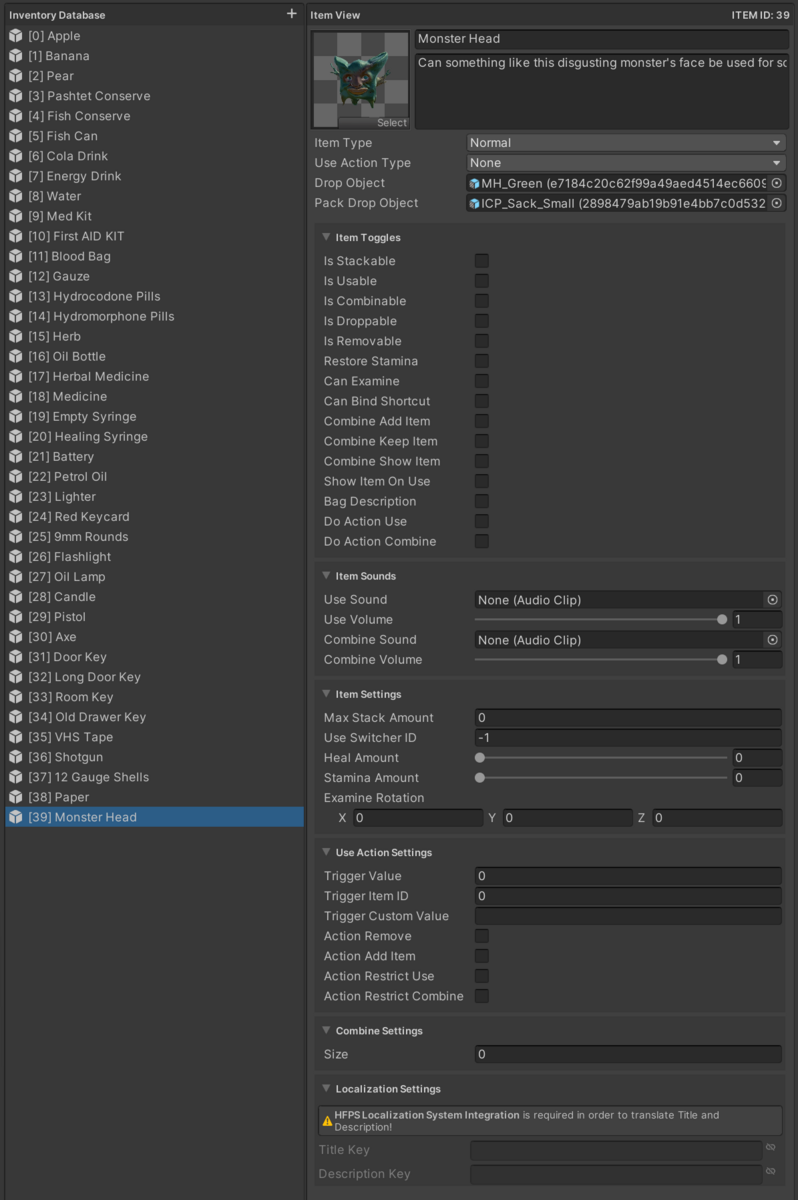Click the cube icon beside Flashlight
The width and height of the screenshot is (798, 1200).
[16, 557]
